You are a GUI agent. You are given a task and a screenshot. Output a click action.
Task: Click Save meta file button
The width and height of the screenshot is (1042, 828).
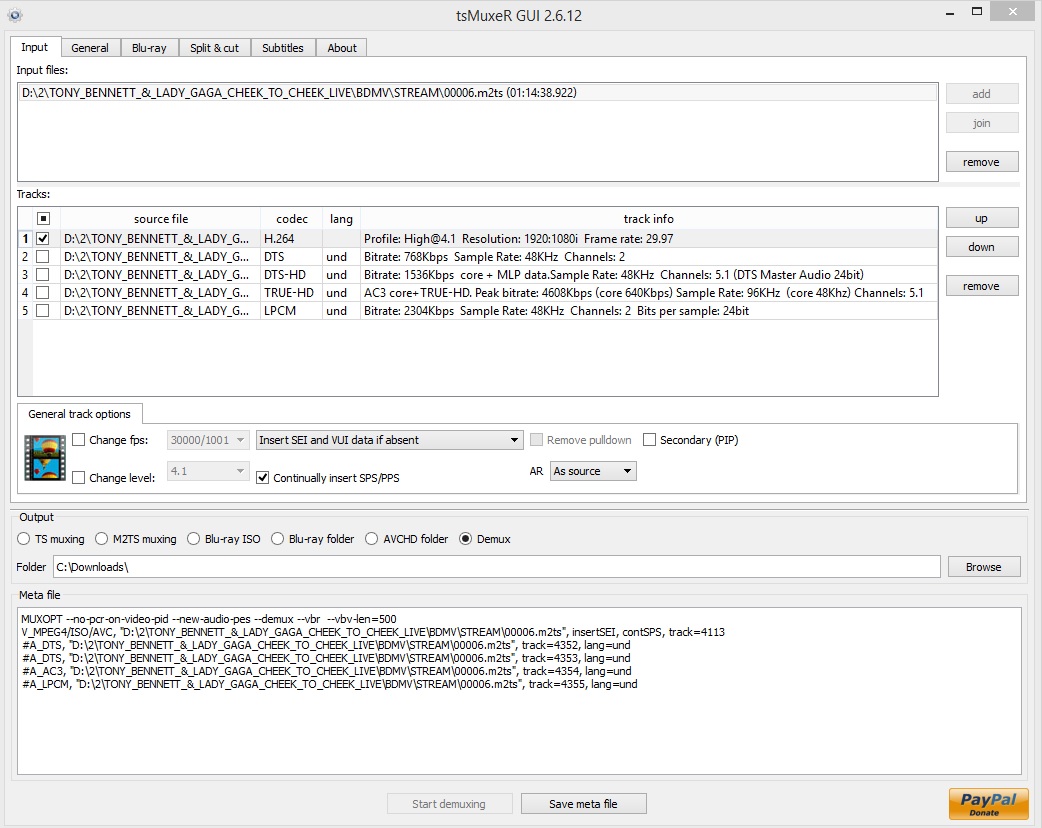pyautogui.click(x=583, y=804)
